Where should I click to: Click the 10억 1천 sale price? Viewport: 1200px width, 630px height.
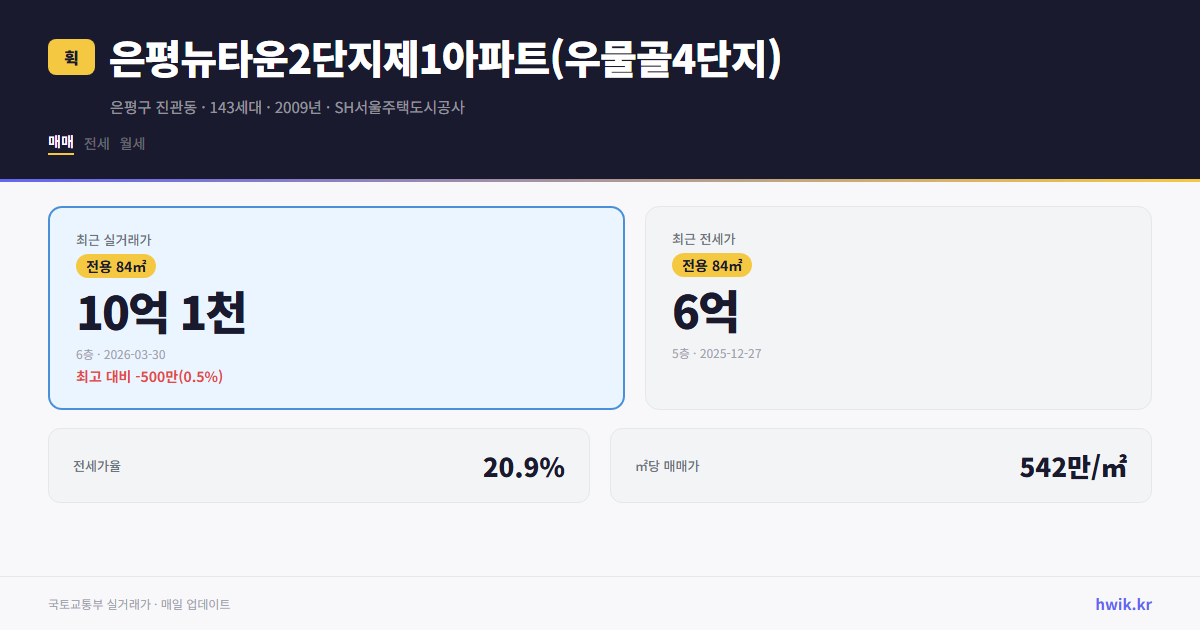162,311
